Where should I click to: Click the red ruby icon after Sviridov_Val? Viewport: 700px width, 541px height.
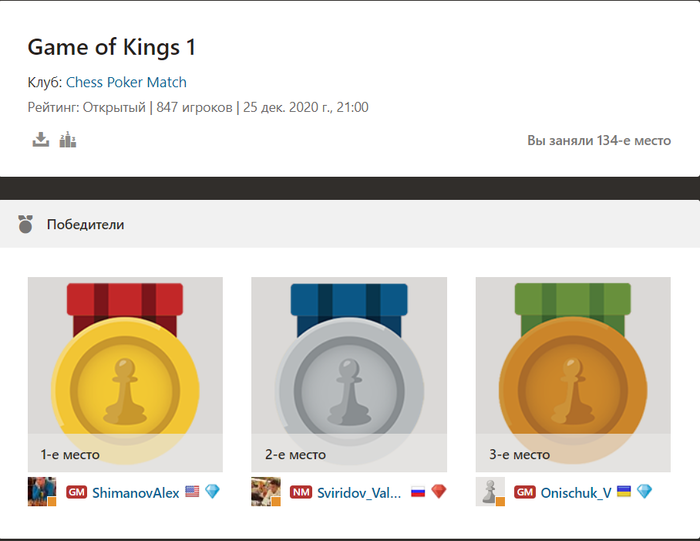(439, 491)
